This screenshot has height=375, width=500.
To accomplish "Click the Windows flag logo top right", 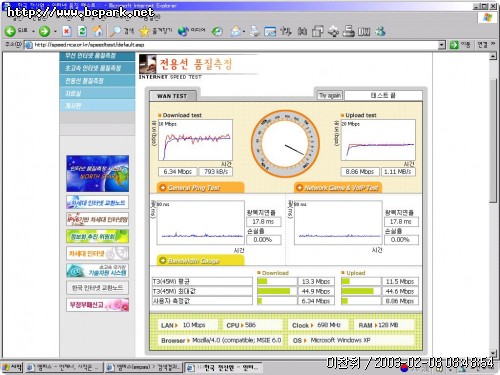I will tap(487, 17).
